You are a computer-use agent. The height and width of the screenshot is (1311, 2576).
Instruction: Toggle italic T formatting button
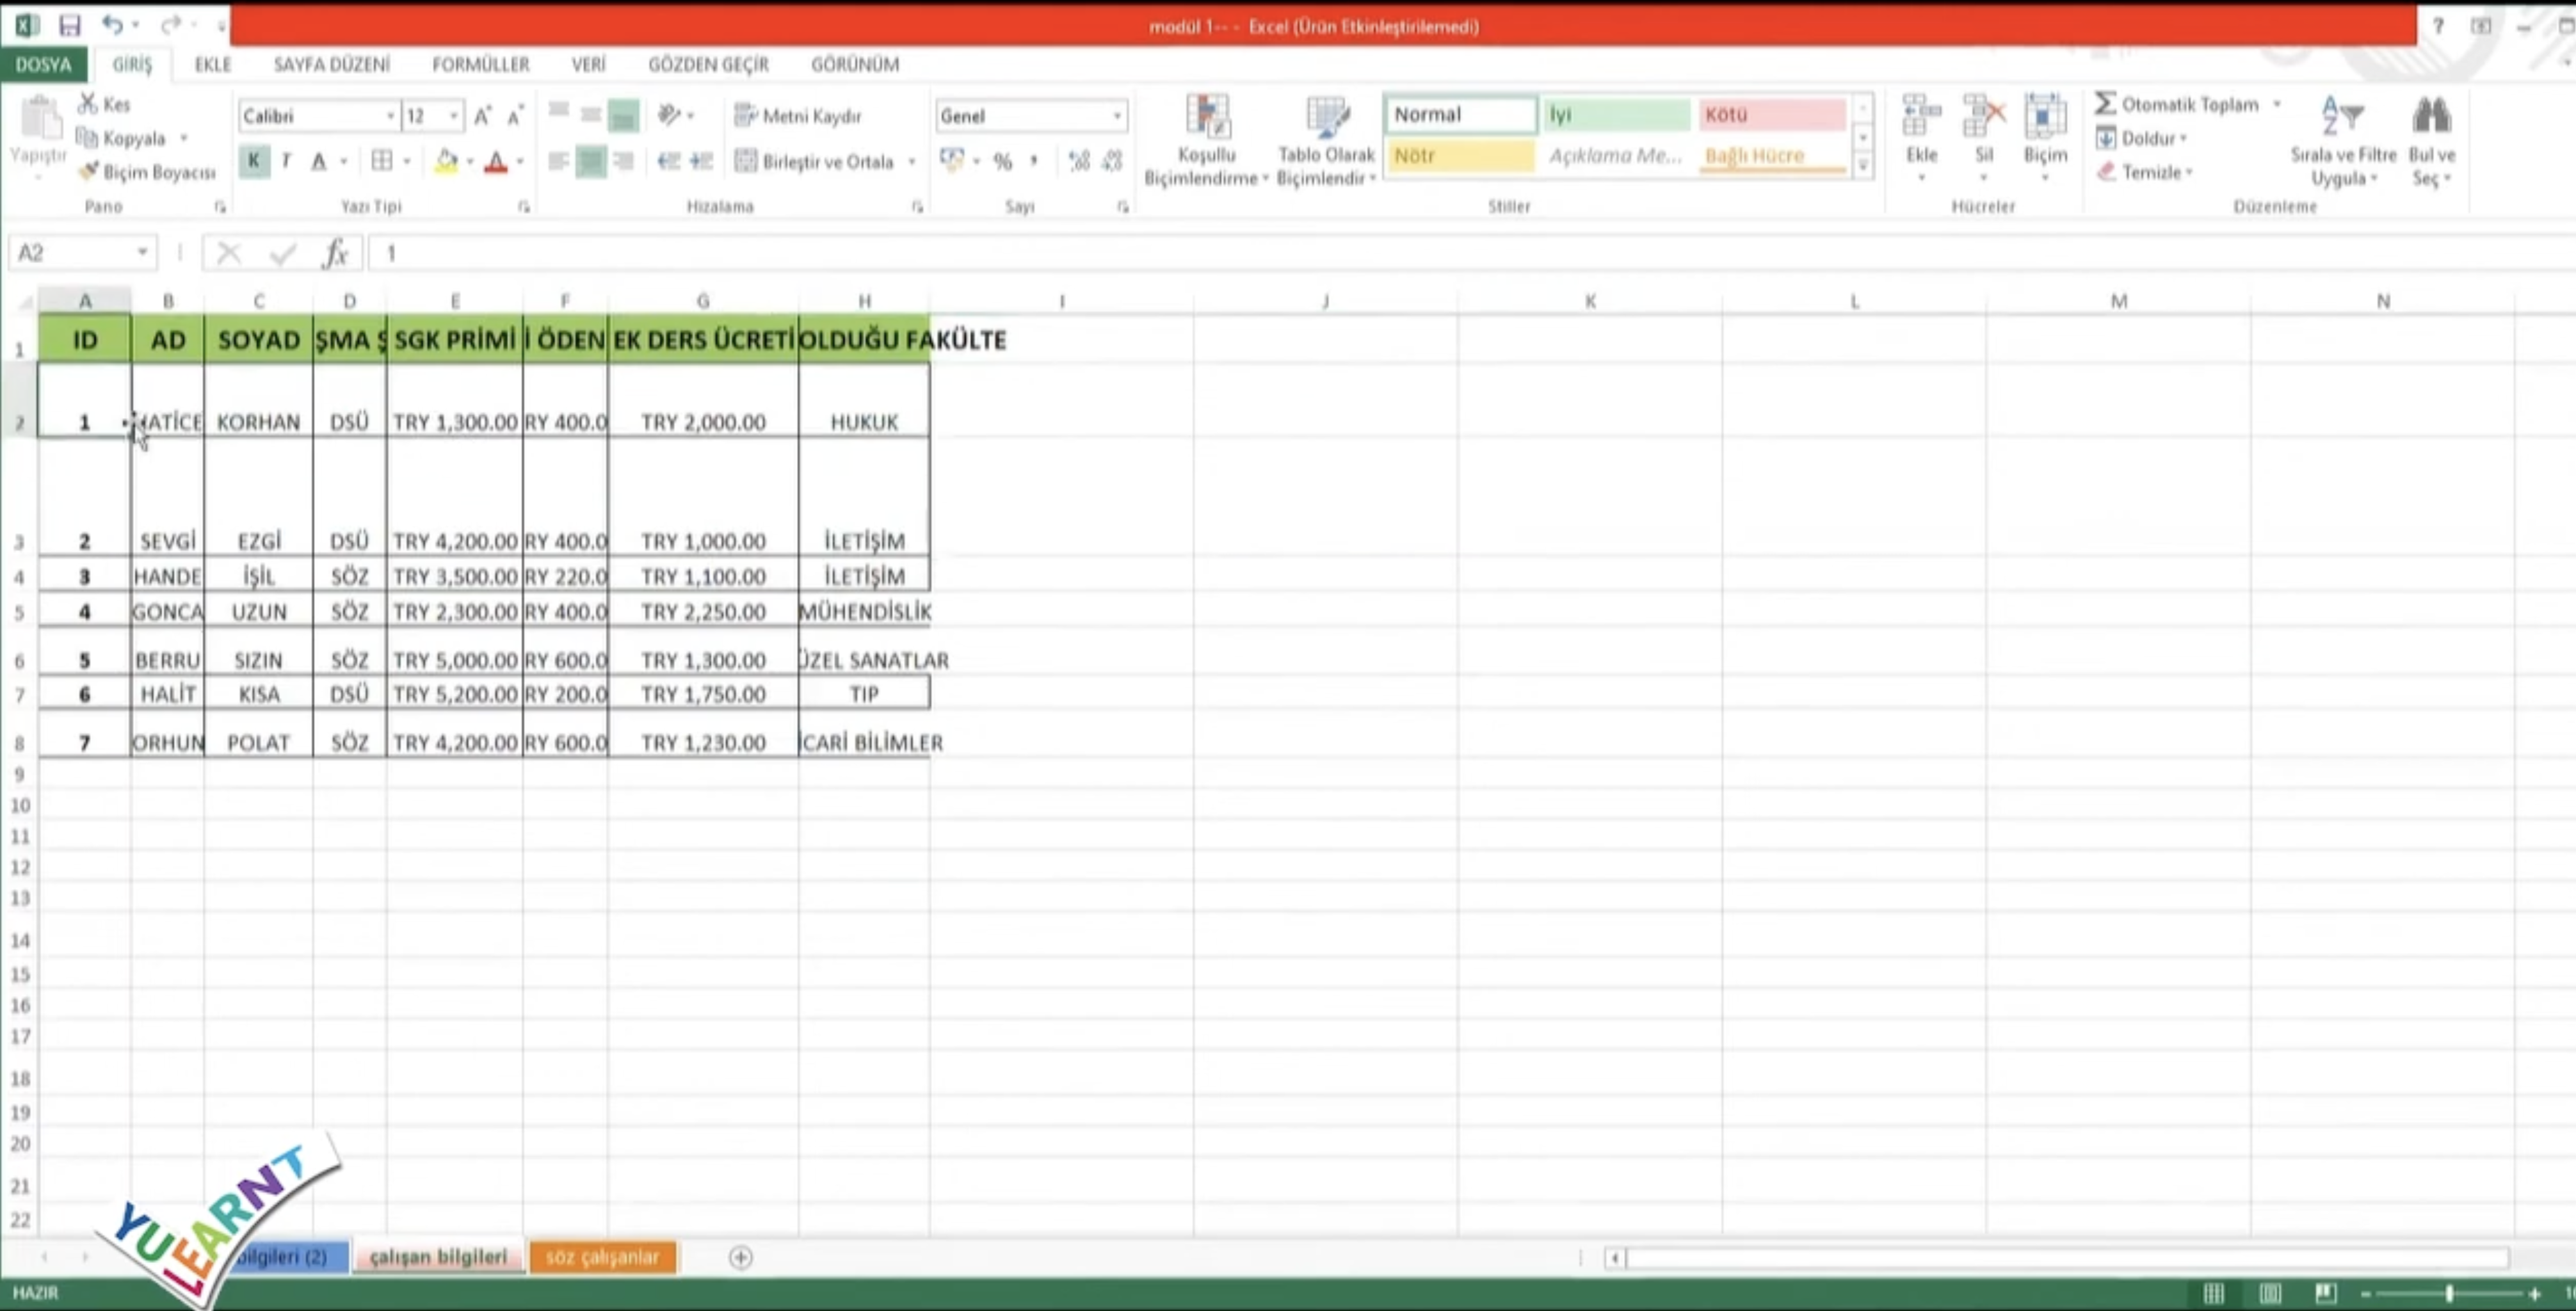(286, 160)
